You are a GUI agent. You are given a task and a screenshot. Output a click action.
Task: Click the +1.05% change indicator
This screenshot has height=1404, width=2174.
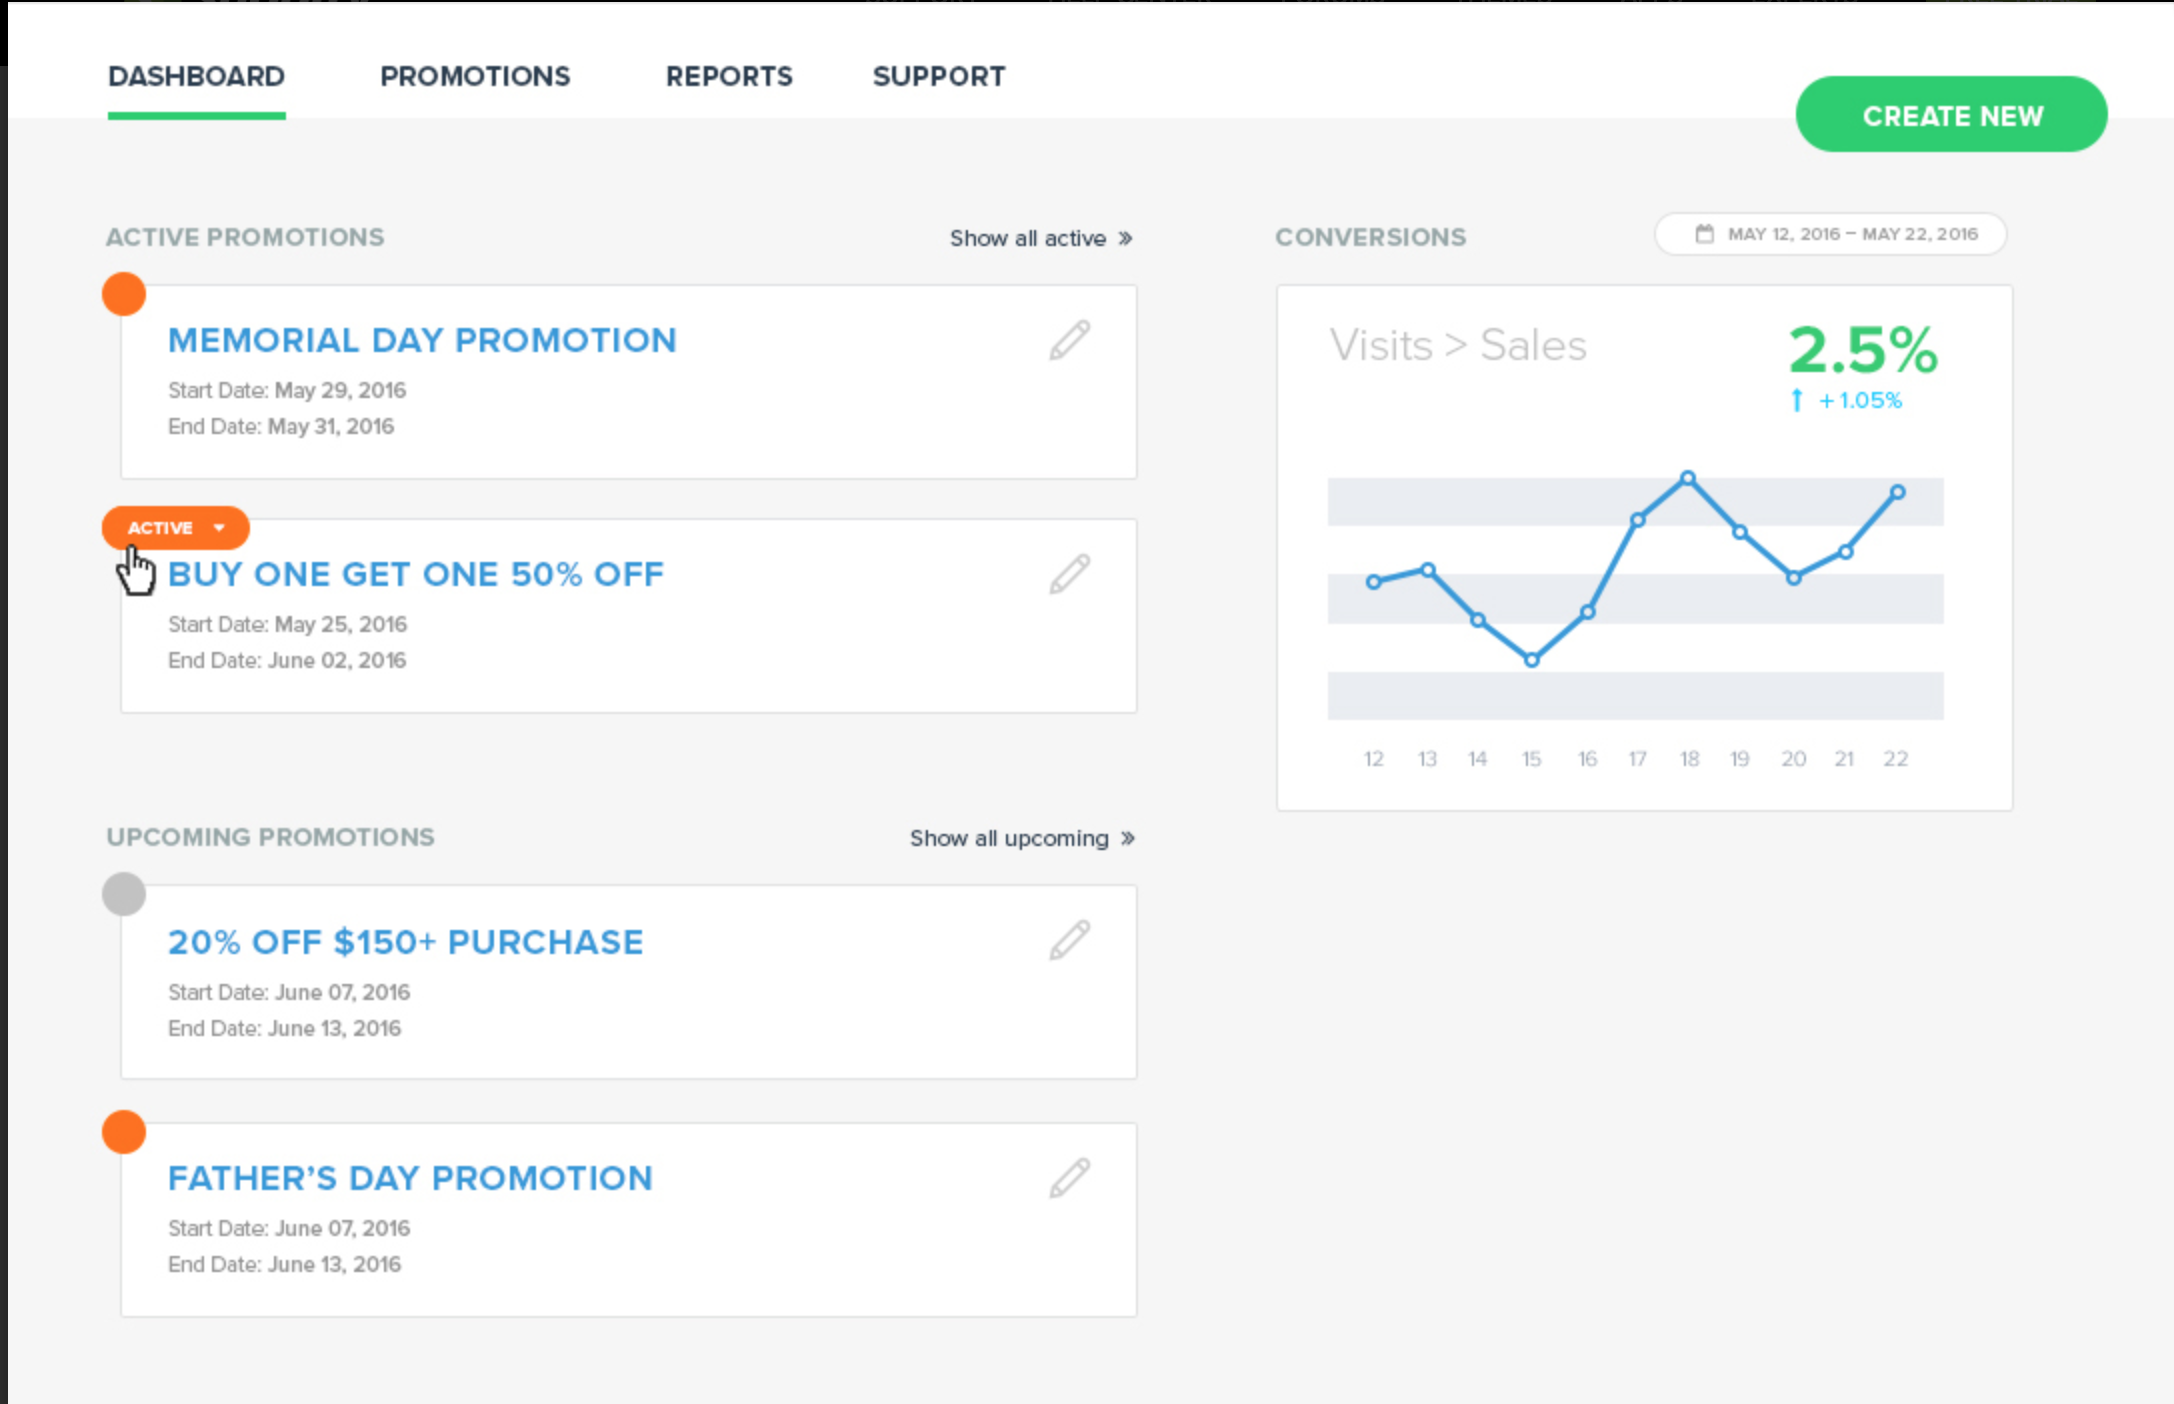[1846, 400]
